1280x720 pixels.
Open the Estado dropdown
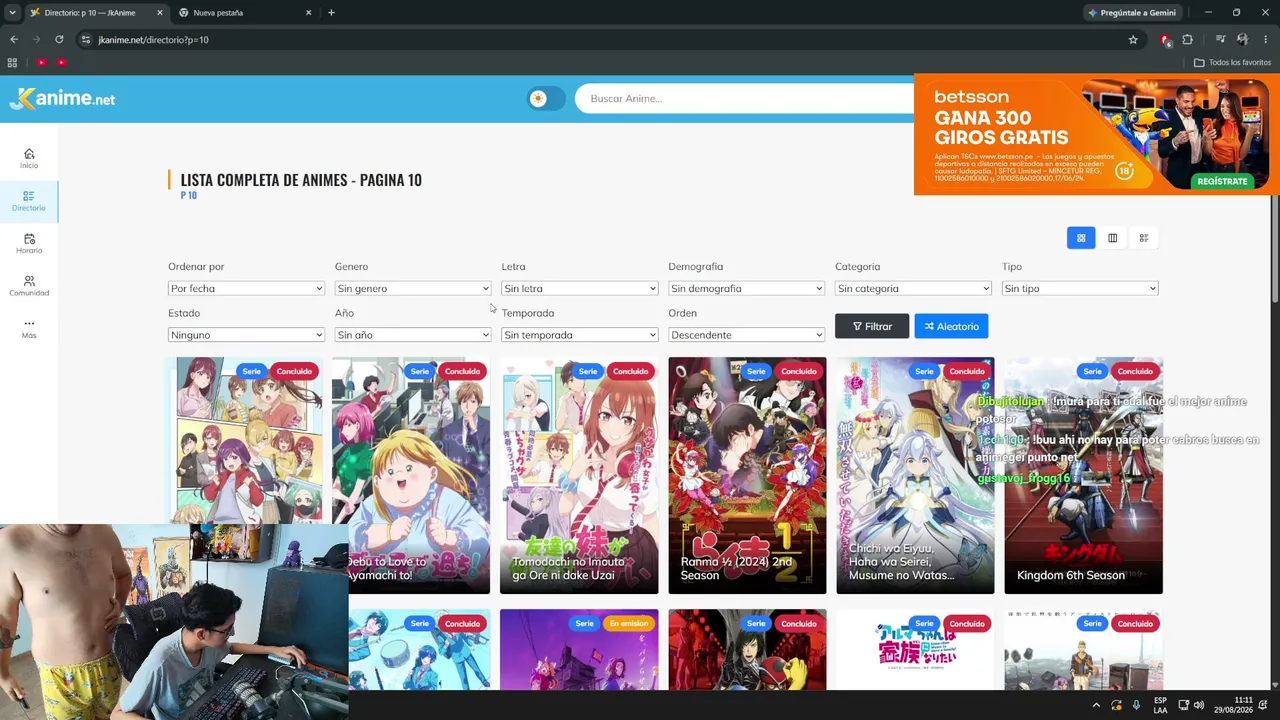246,335
